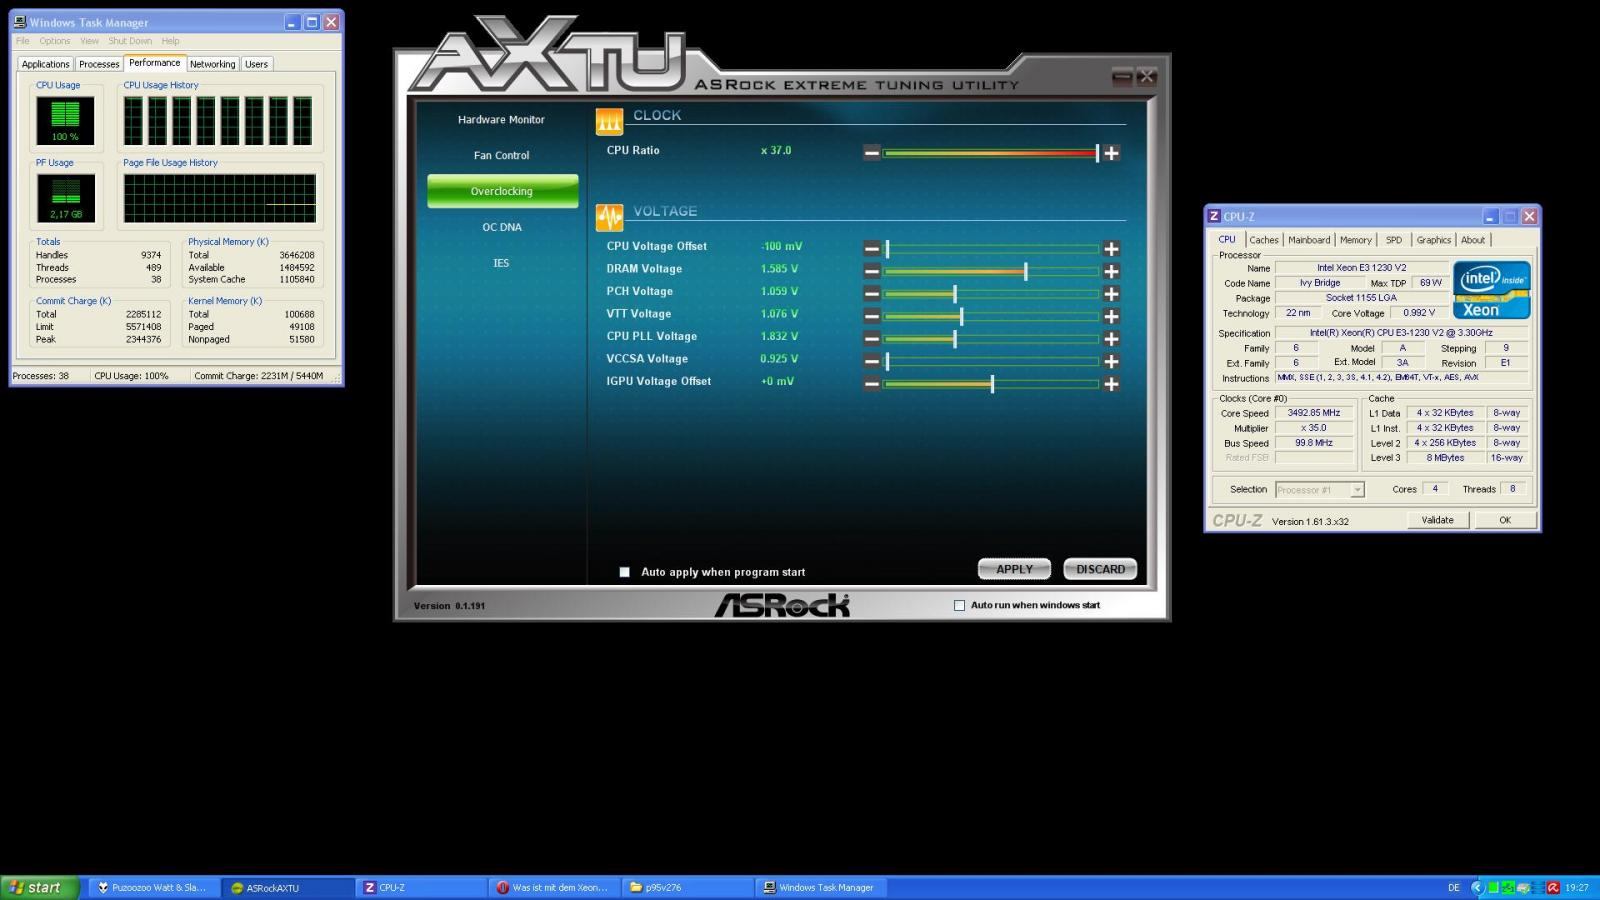This screenshot has height=900, width=1600.
Task: Increase VTT Voltage with the plus button
Action: coord(1111,316)
